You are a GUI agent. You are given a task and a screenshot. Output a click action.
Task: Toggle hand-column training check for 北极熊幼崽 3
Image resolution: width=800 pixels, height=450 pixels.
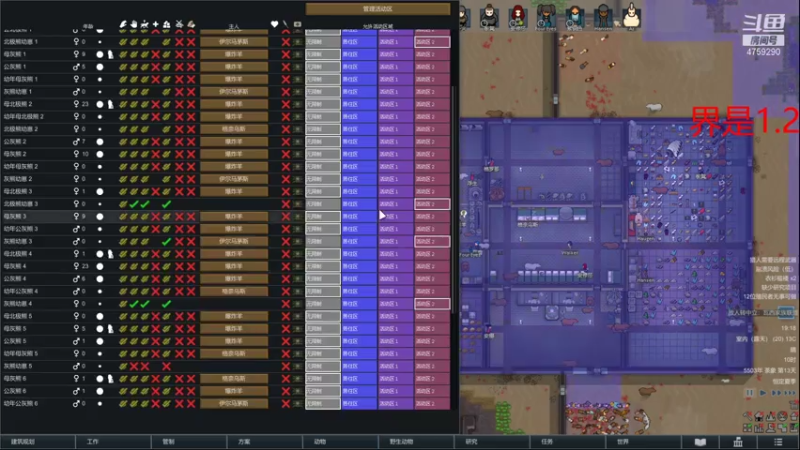coord(134,204)
